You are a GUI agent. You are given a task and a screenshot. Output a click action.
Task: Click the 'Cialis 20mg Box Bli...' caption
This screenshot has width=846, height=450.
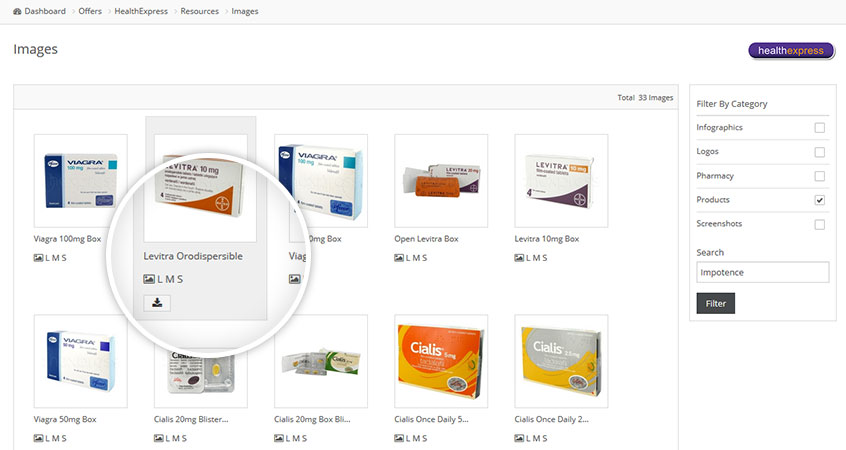(312, 419)
